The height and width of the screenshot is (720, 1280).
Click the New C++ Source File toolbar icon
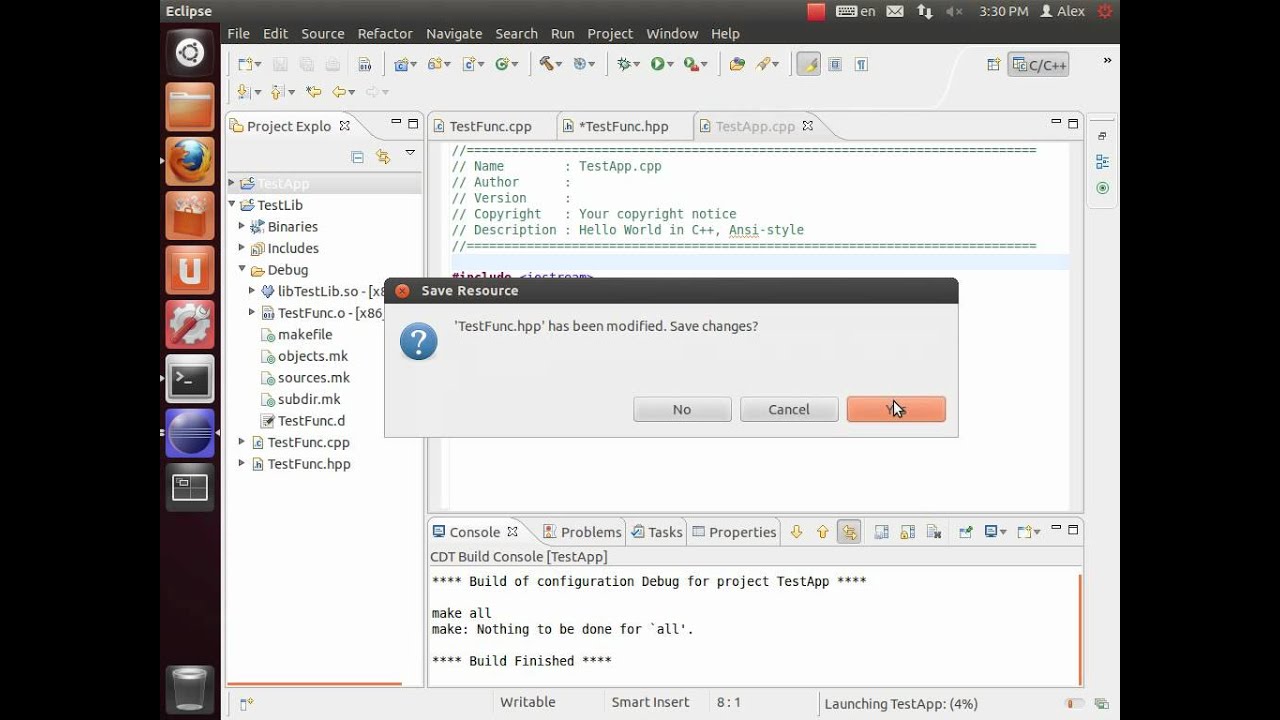pyautogui.click(x=469, y=64)
